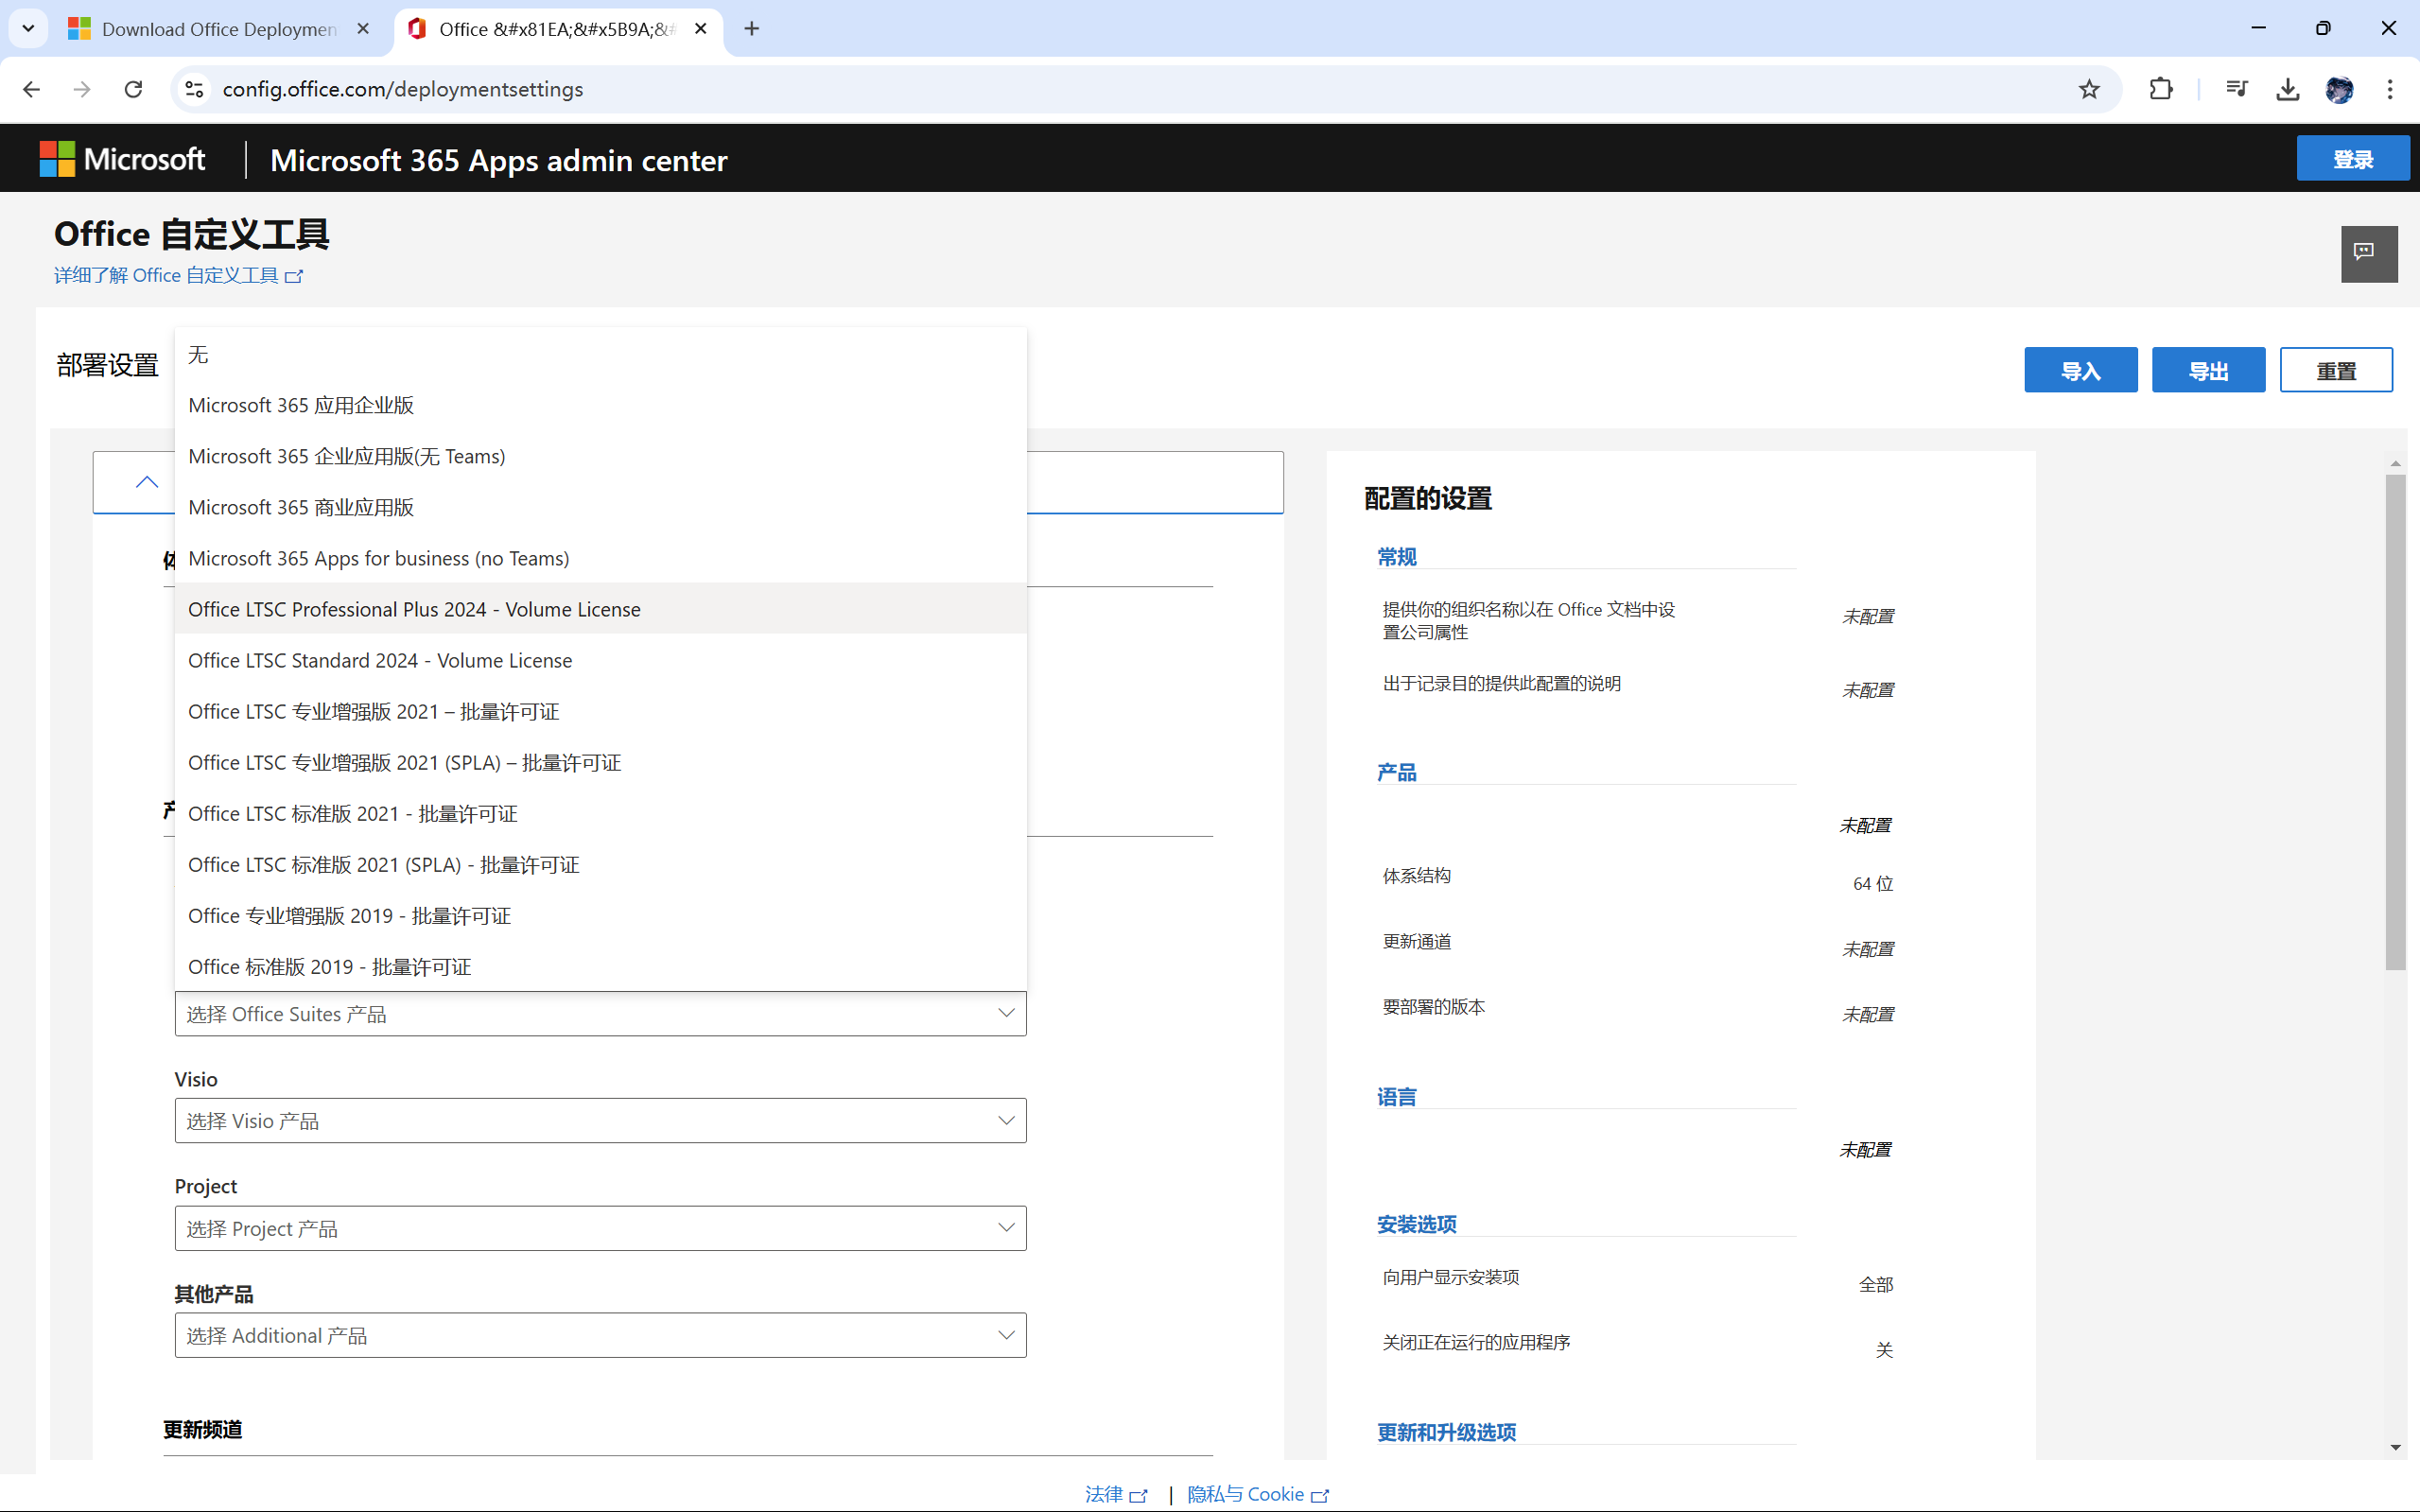Select Microsoft 365 商业应用版

600,507
